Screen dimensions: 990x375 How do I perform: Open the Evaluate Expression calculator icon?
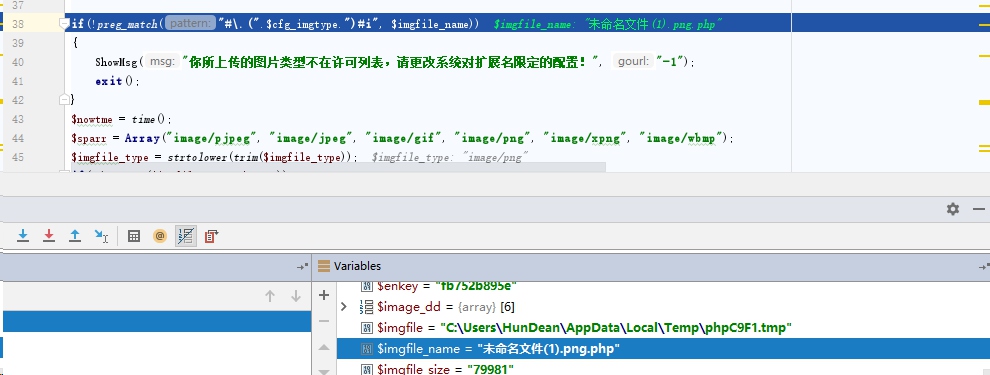pos(134,236)
